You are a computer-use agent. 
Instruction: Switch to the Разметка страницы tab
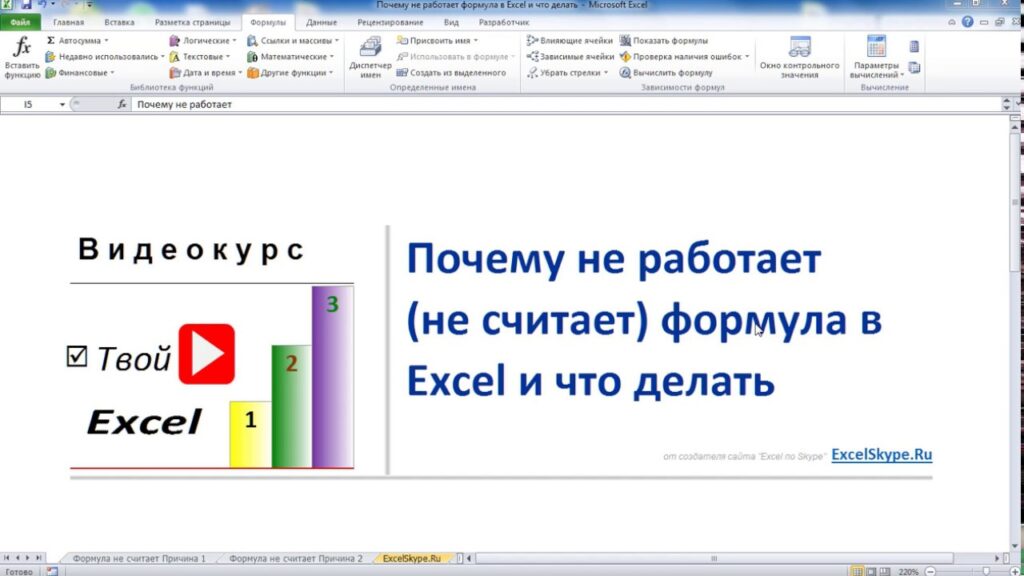pos(193,22)
